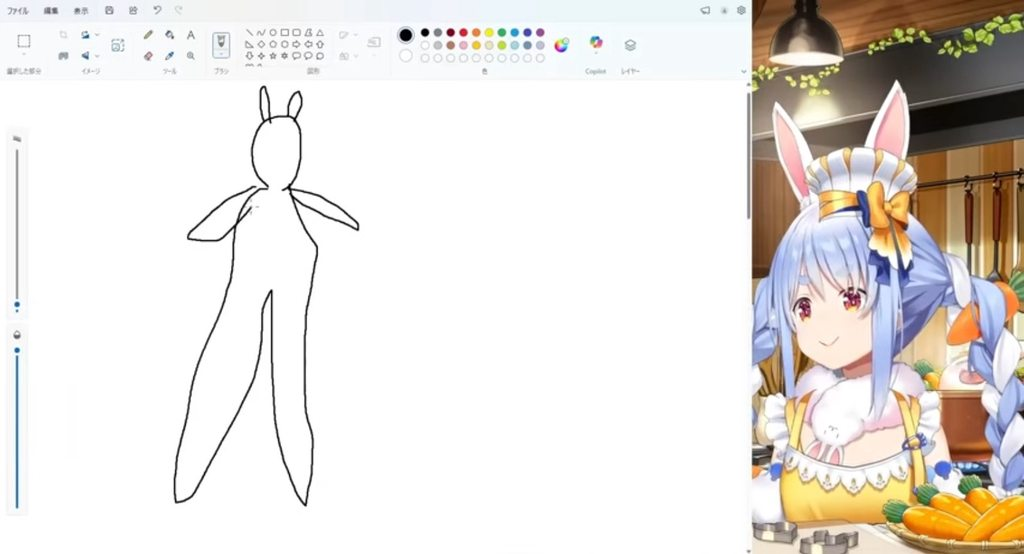Open the ファイル menu
The height and width of the screenshot is (554, 1024).
point(18,11)
